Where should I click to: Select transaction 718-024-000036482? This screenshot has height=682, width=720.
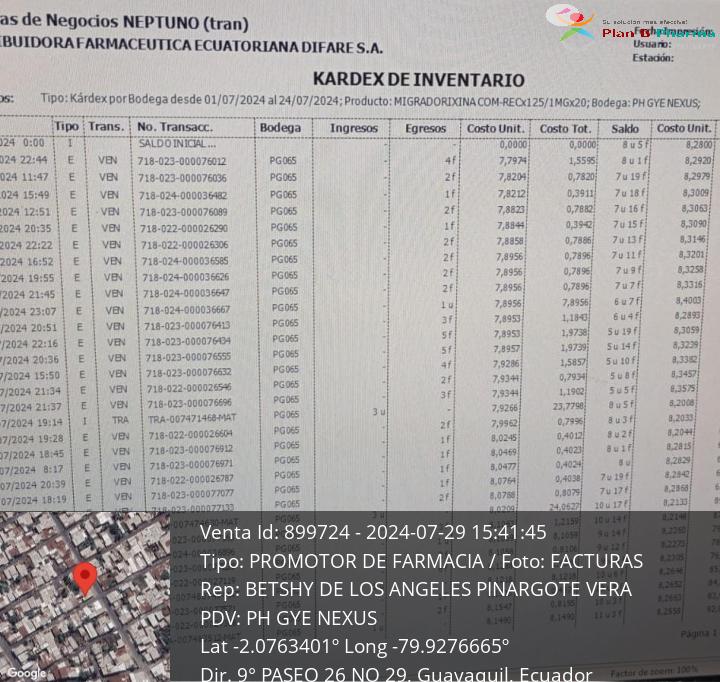point(183,195)
